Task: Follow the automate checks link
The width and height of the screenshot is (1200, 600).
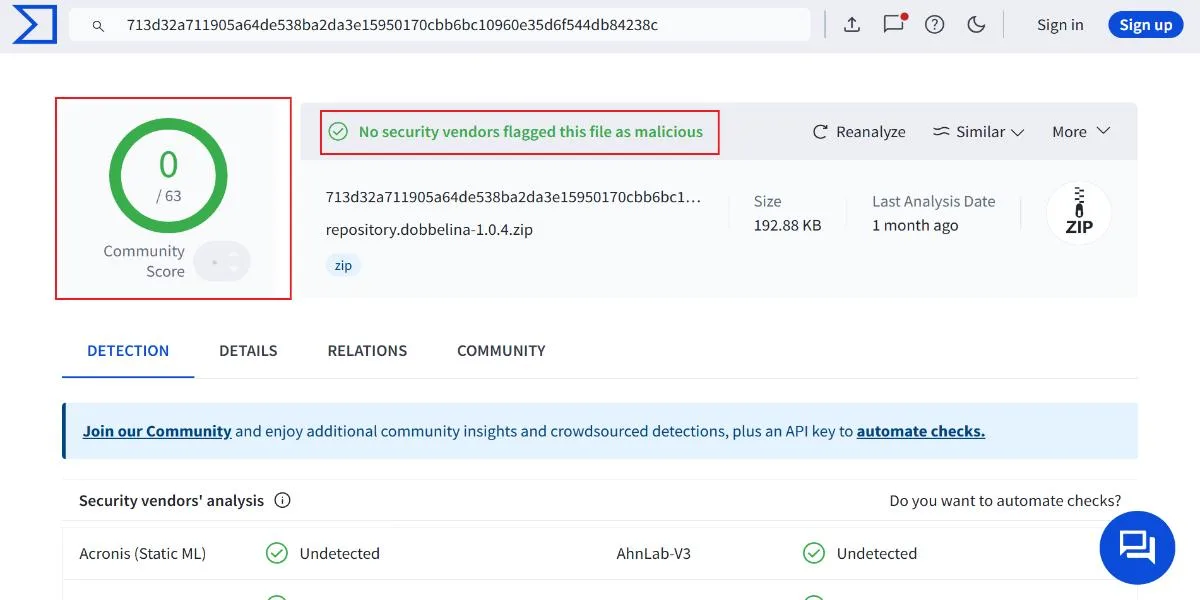Action: 921,431
